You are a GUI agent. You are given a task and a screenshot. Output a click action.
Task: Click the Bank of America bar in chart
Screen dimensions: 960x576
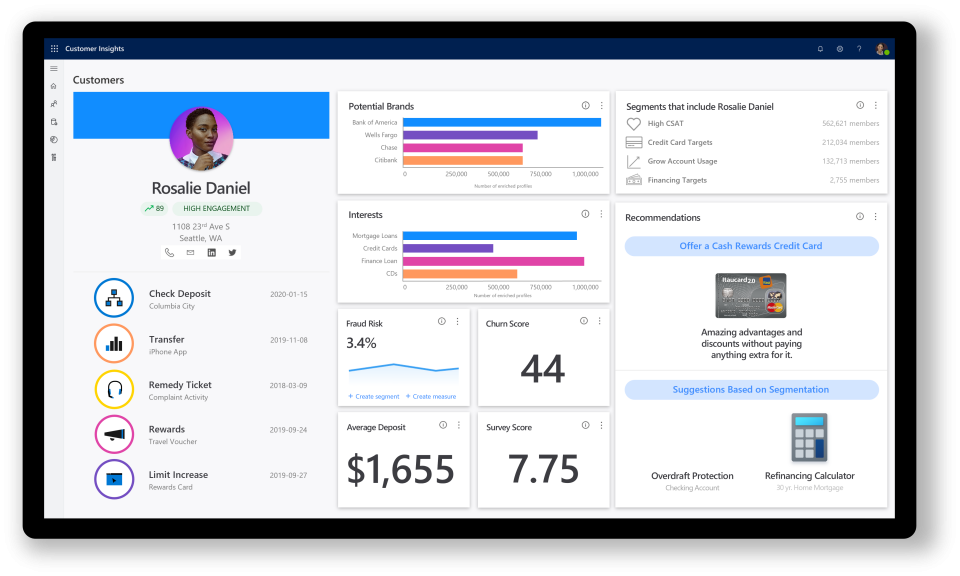[x=501, y=122]
